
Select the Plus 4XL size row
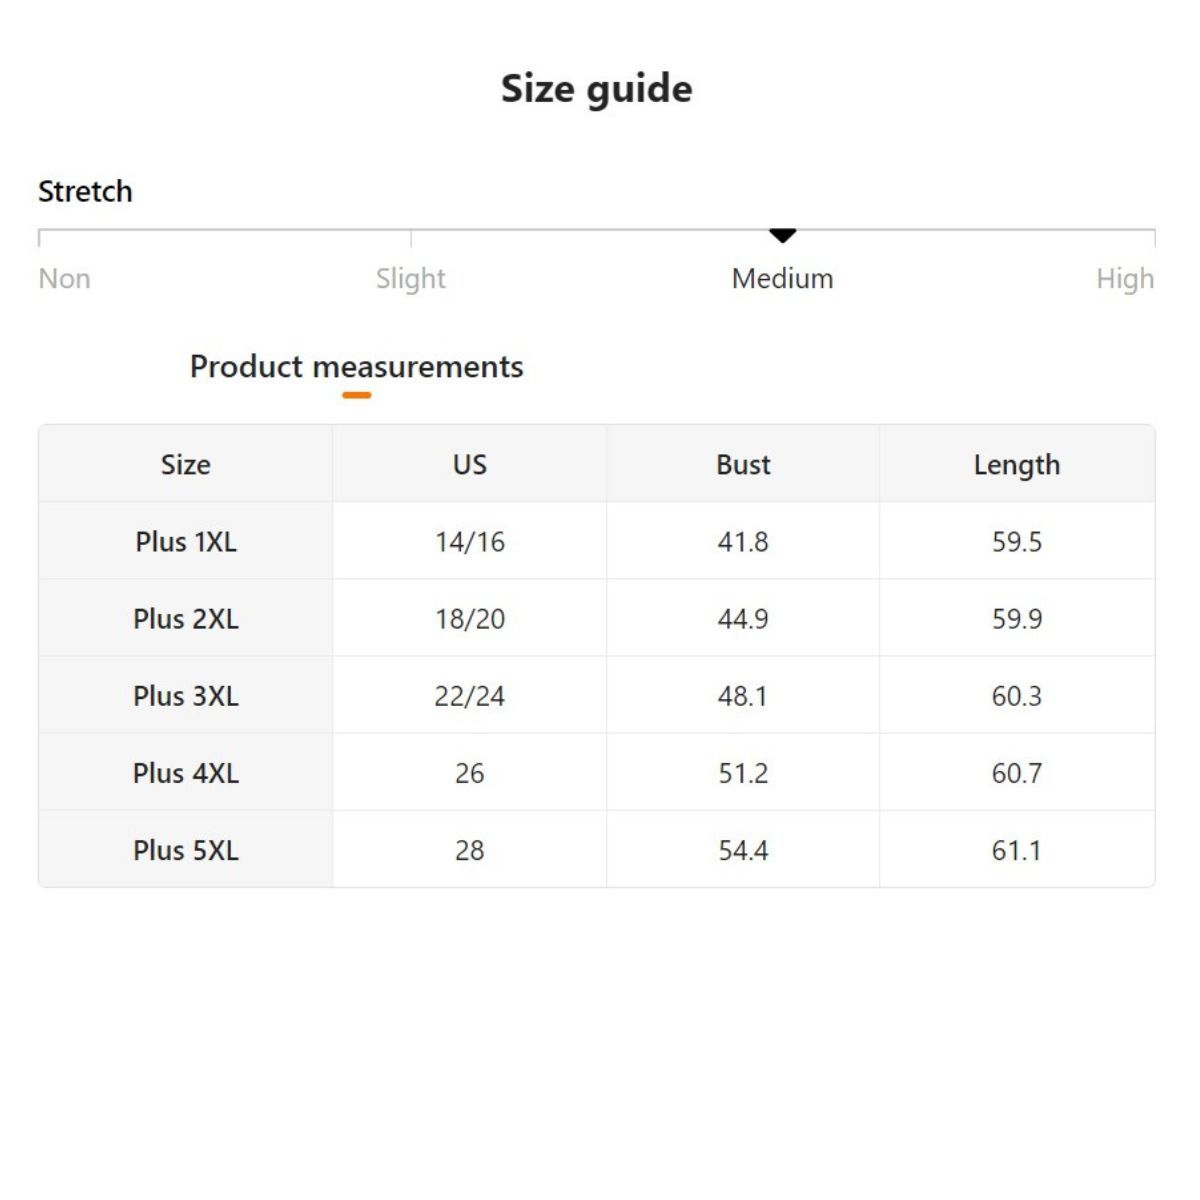186,773
